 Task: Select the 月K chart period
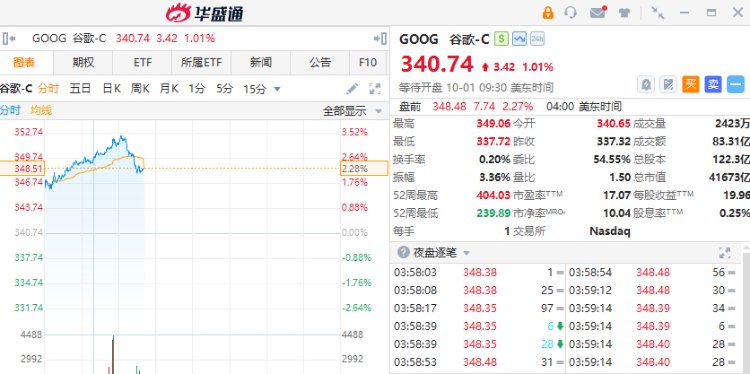pos(169,88)
